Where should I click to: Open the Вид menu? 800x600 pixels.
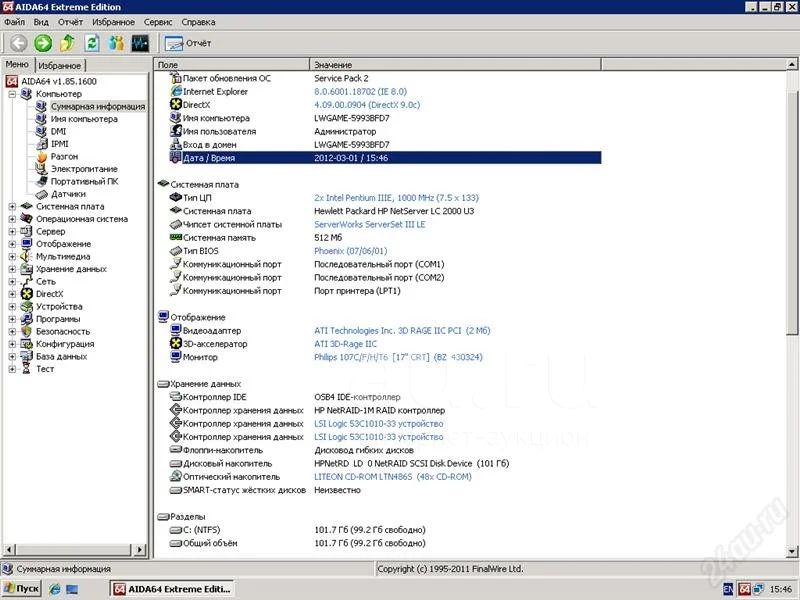[x=41, y=22]
